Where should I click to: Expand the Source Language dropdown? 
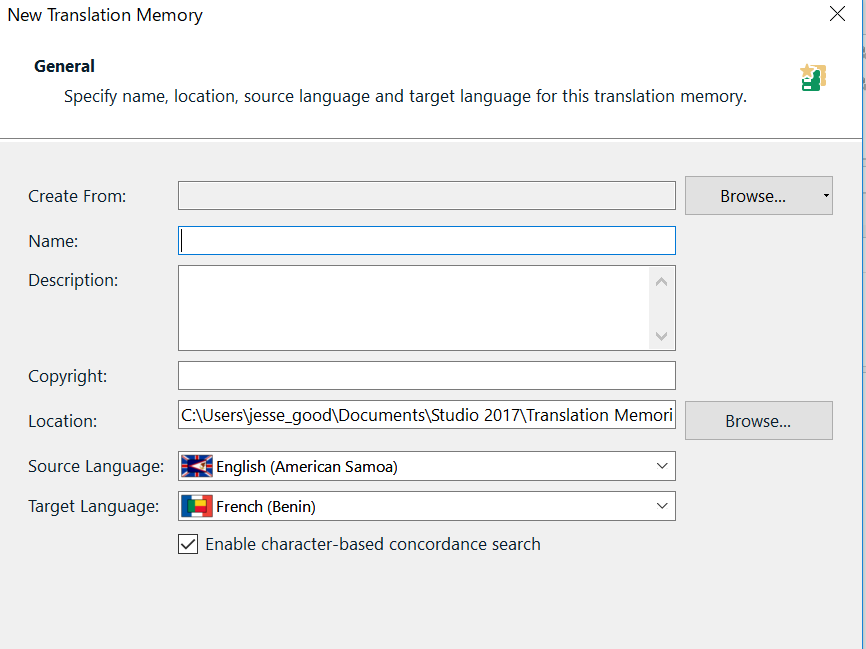[662, 466]
